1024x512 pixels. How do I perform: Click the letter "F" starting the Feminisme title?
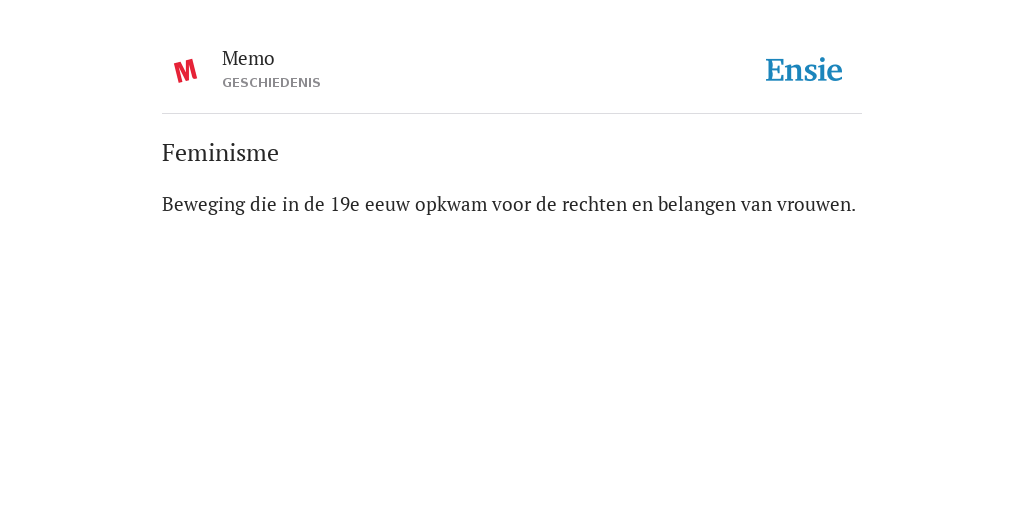[168, 153]
